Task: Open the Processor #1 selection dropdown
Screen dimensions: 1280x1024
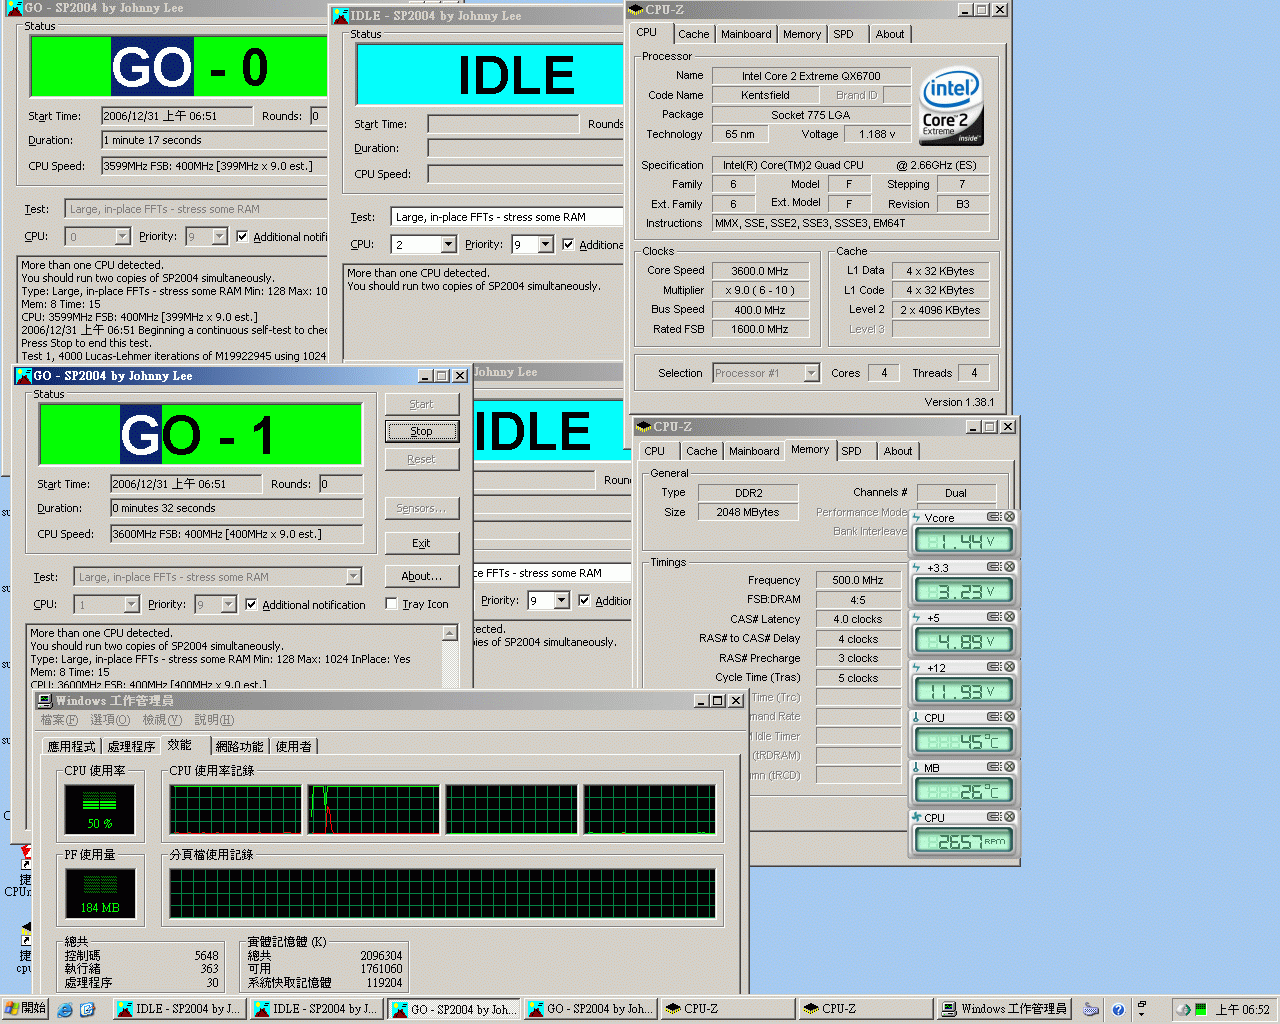Action: (811, 373)
